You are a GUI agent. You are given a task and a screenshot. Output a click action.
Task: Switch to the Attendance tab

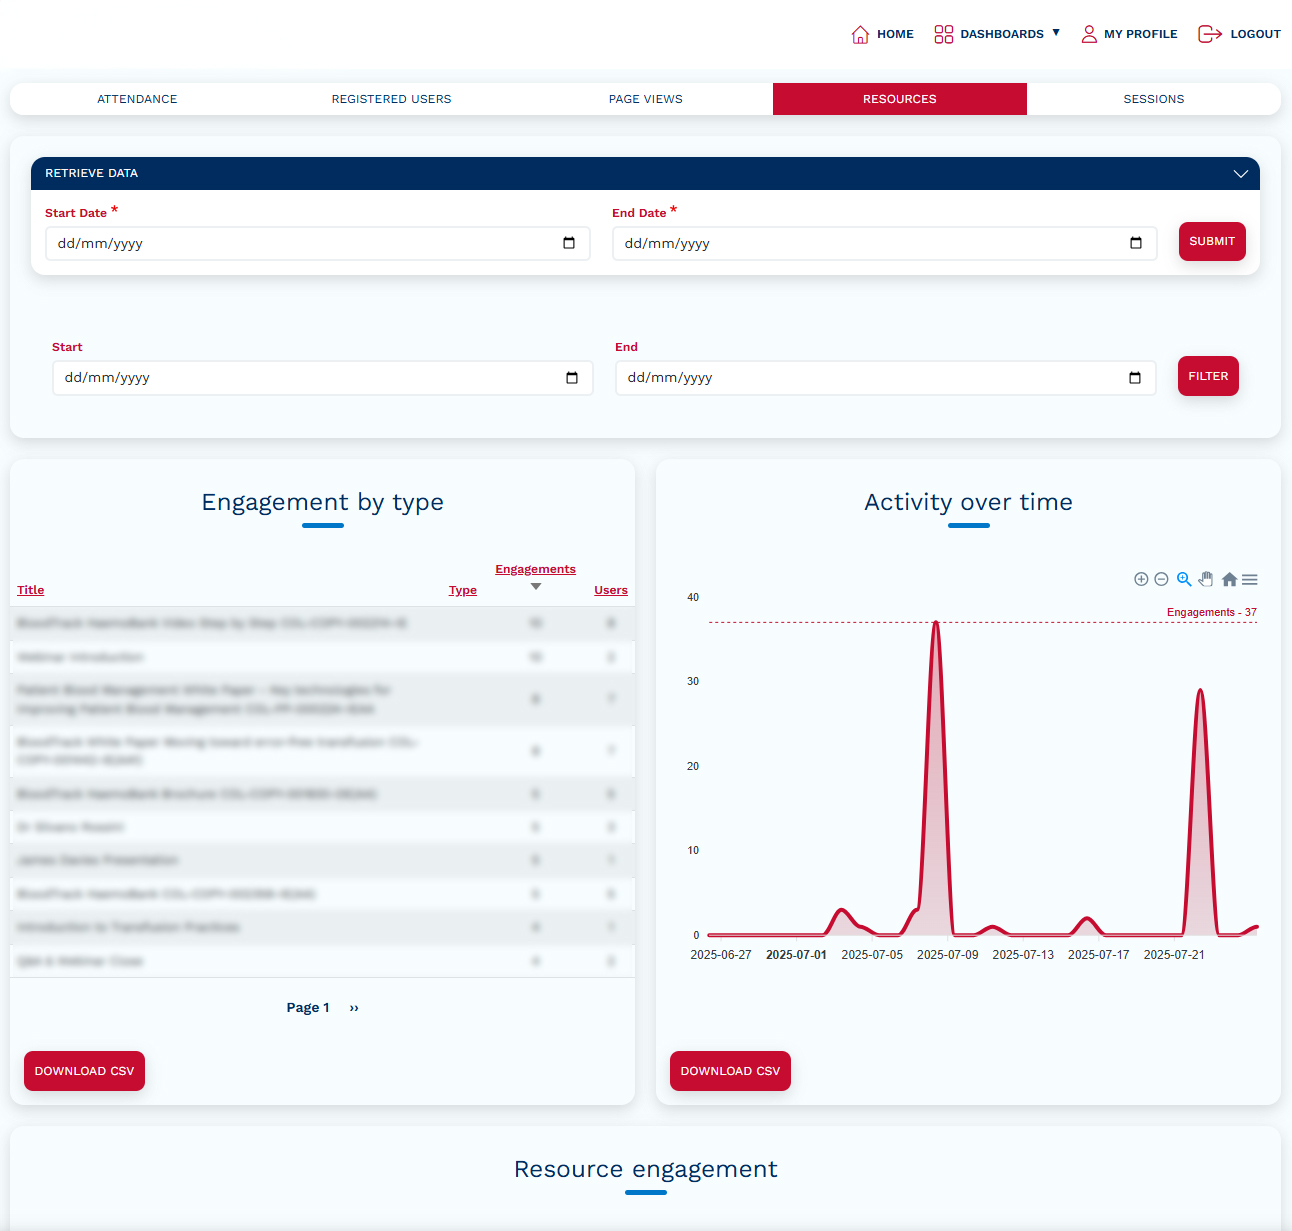pyautogui.click(x=137, y=99)
